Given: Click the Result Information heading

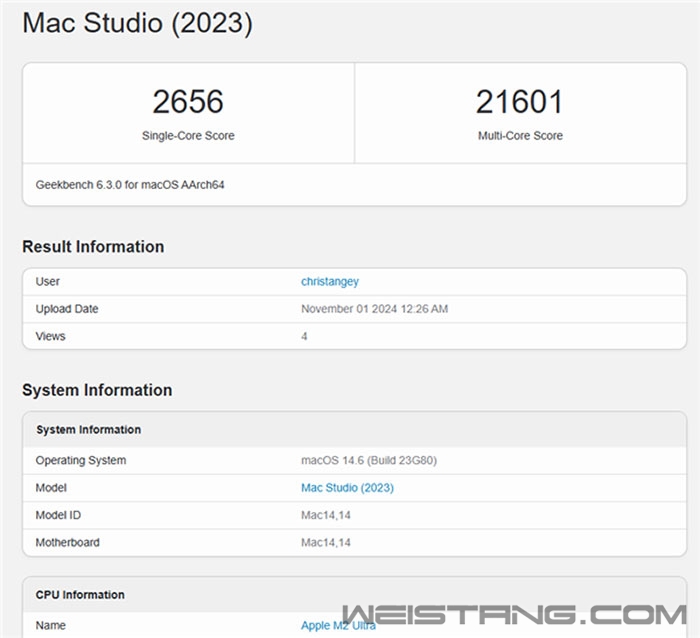Looking at the screenshot, I should click(93, 247).
